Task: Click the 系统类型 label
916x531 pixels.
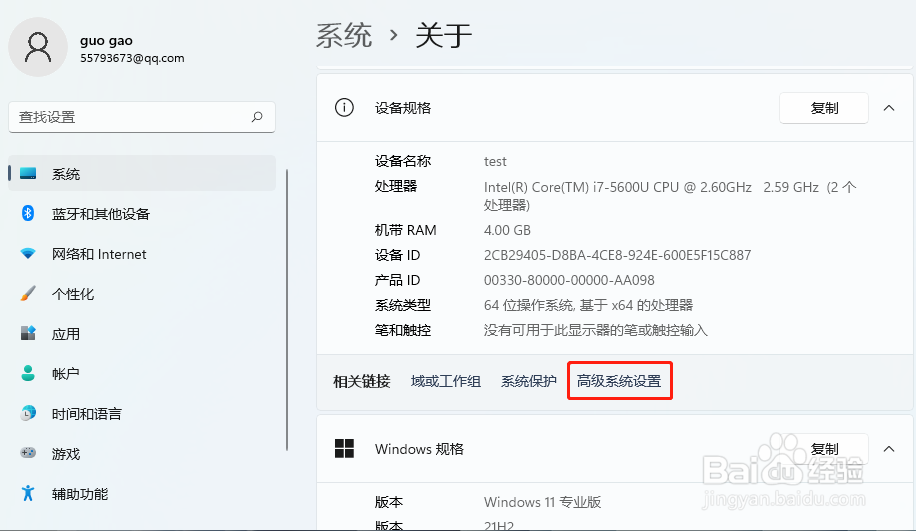Action: (403, 305)
